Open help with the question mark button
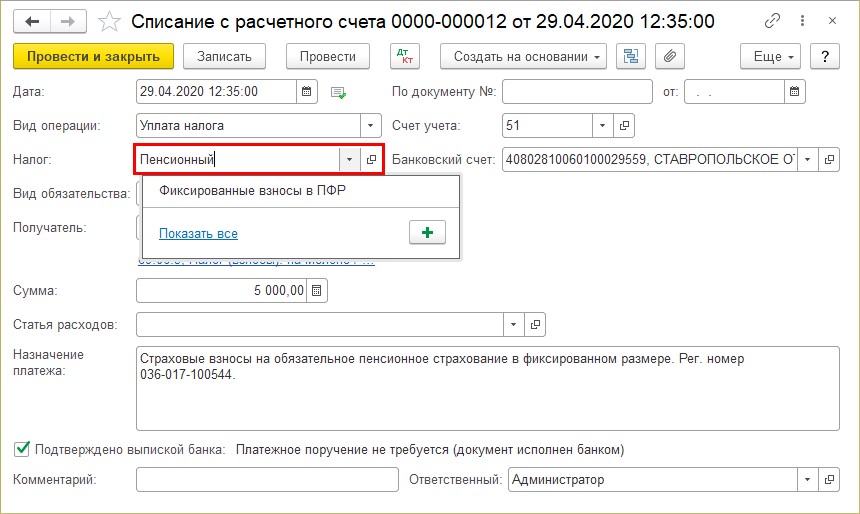This screenshot has width=860, height=514. point(824,57)
